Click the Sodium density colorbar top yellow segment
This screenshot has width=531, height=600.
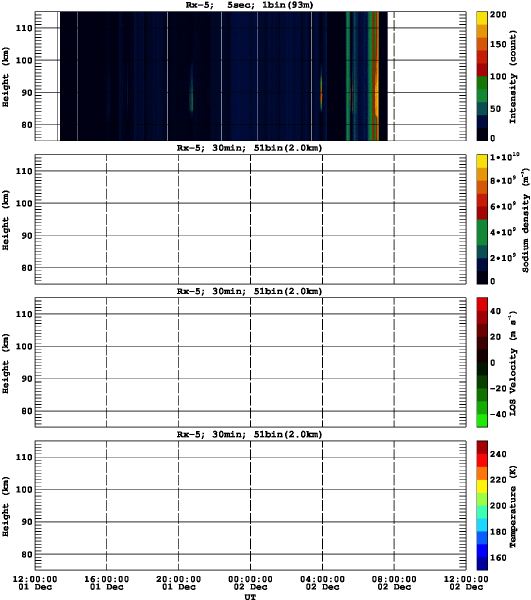click(x=482, y=161)
